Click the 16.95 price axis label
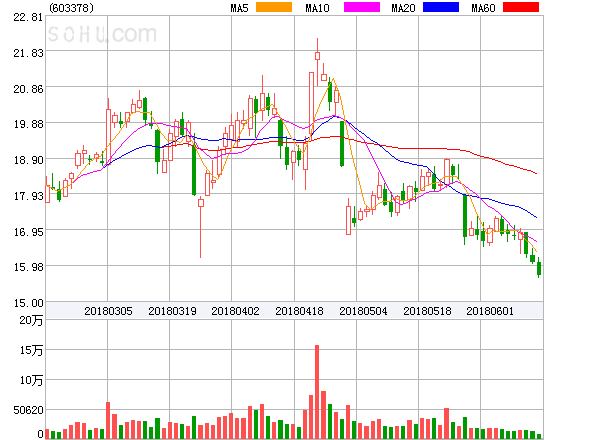 (28, 232)
